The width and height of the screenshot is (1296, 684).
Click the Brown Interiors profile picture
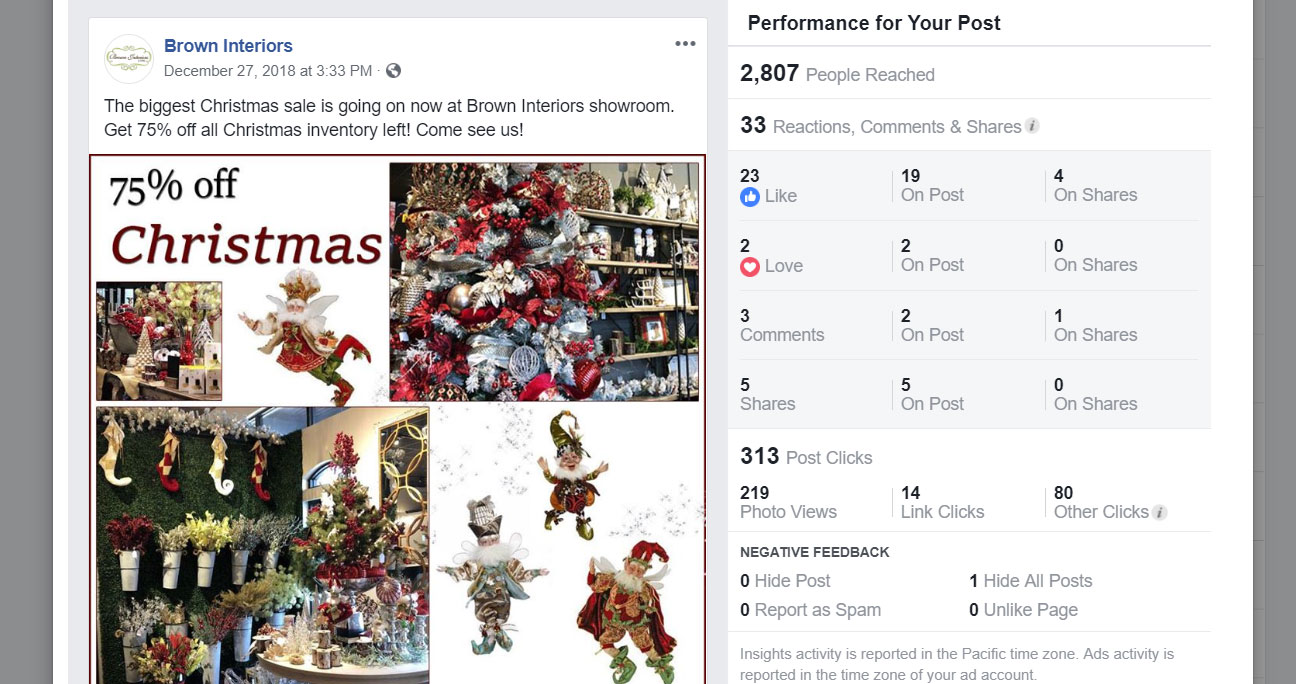[x=129, y=59]
